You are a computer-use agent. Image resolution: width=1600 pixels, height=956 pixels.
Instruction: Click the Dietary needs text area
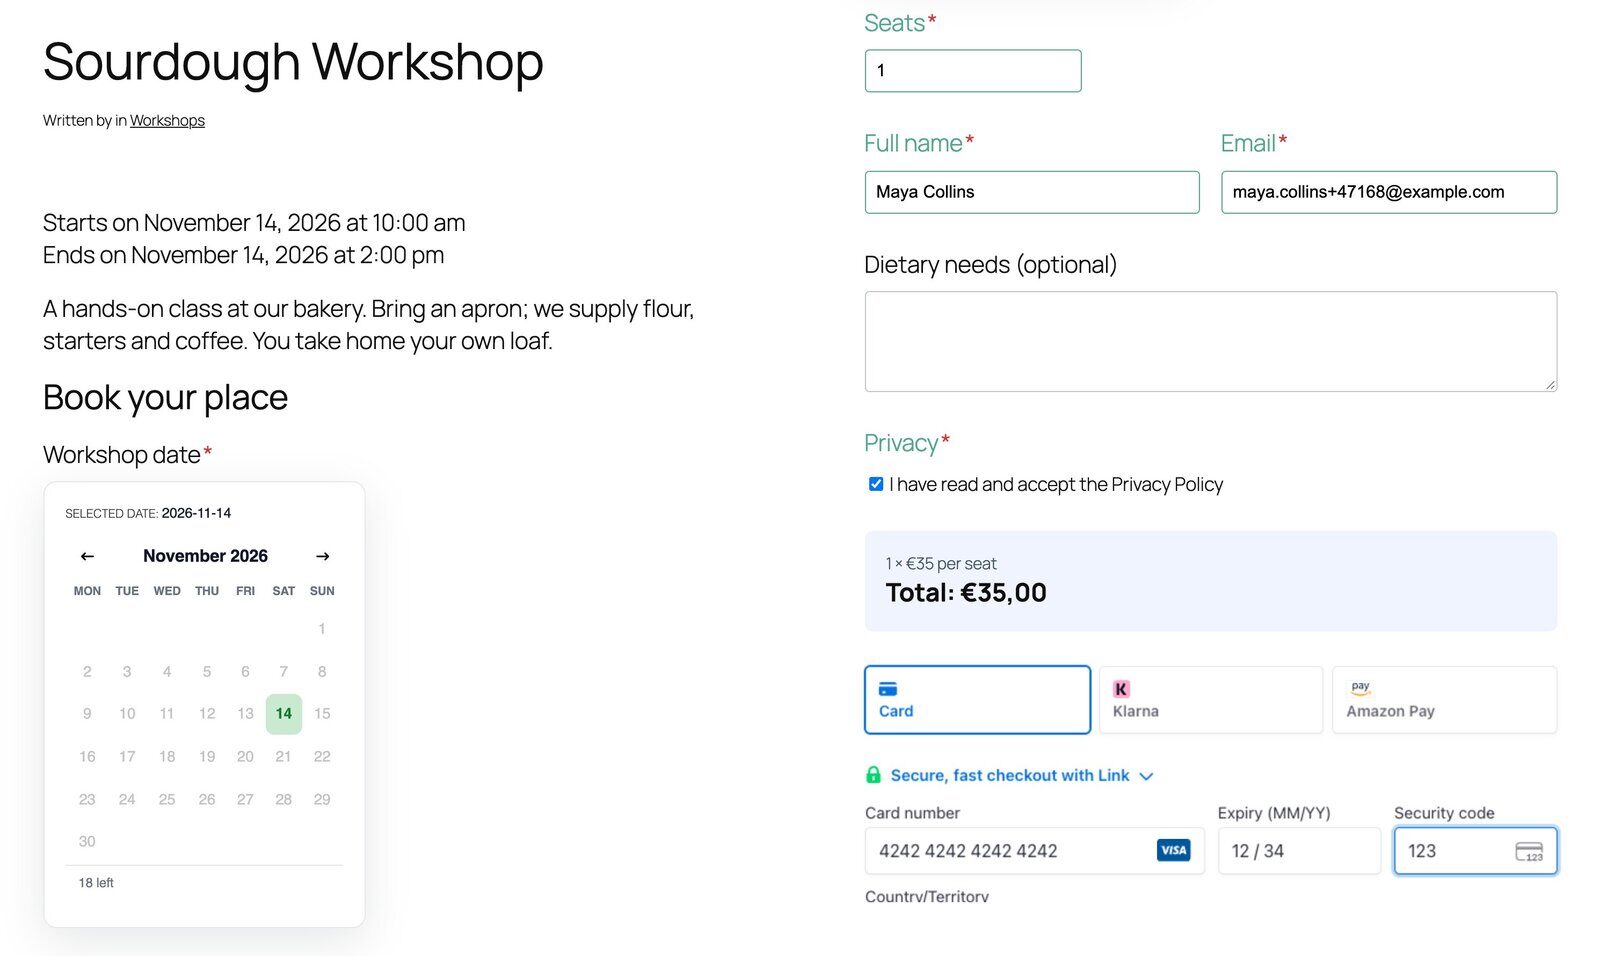pyautogui.click(x=1211, y=341)
